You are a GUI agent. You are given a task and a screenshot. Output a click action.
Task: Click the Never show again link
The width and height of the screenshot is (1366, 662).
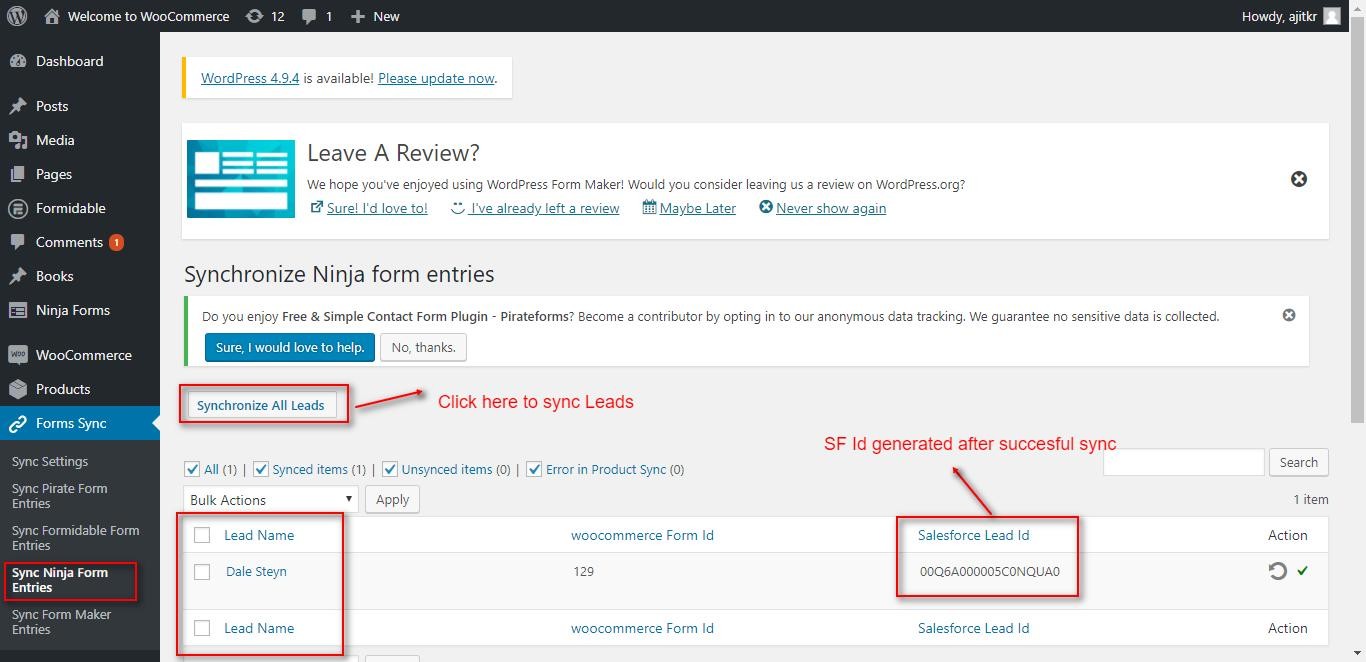click(x=831, y=208)
